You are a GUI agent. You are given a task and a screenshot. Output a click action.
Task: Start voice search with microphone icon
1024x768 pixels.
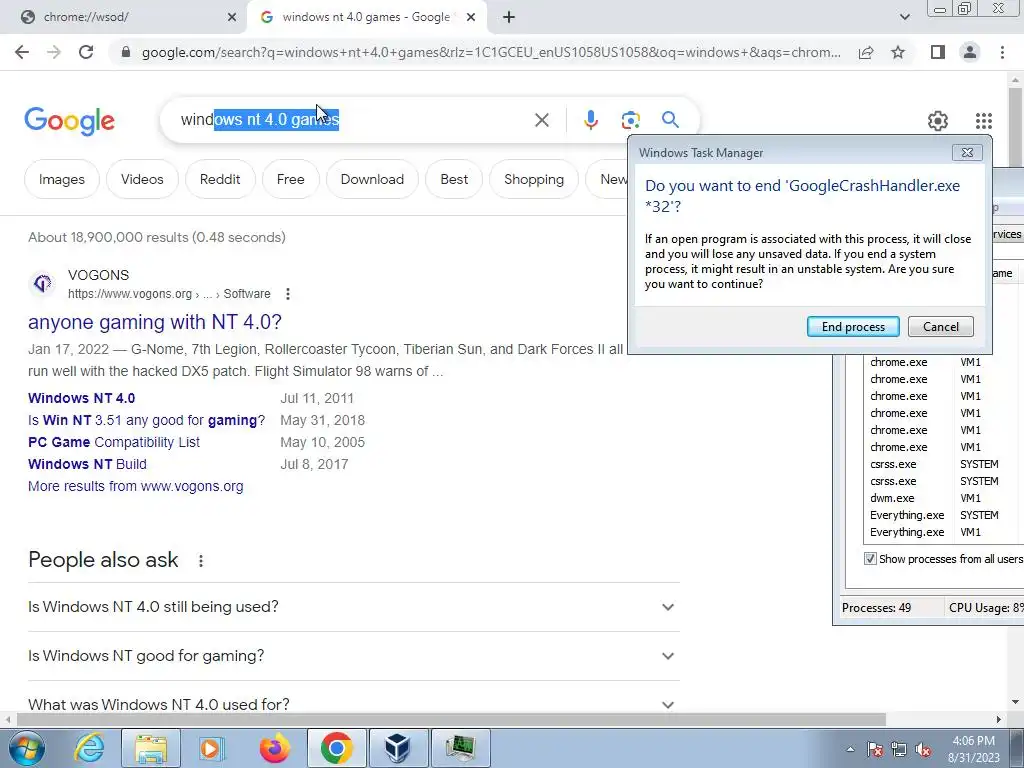590,120
